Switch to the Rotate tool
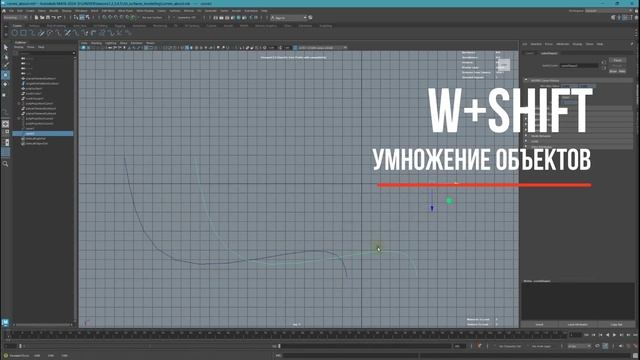 tap(6, 84)
